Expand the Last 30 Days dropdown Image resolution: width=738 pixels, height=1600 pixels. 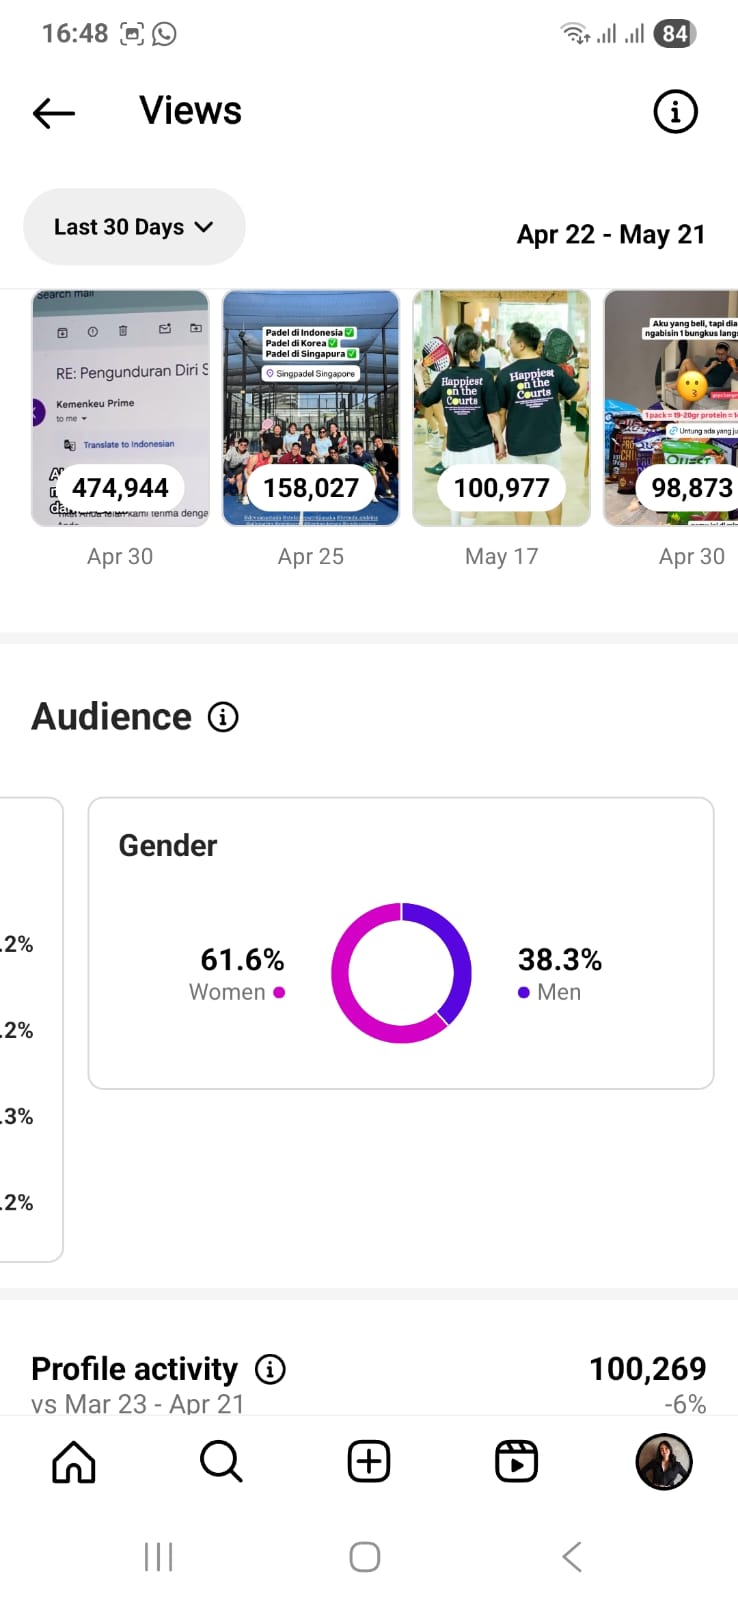click(134, 227)
